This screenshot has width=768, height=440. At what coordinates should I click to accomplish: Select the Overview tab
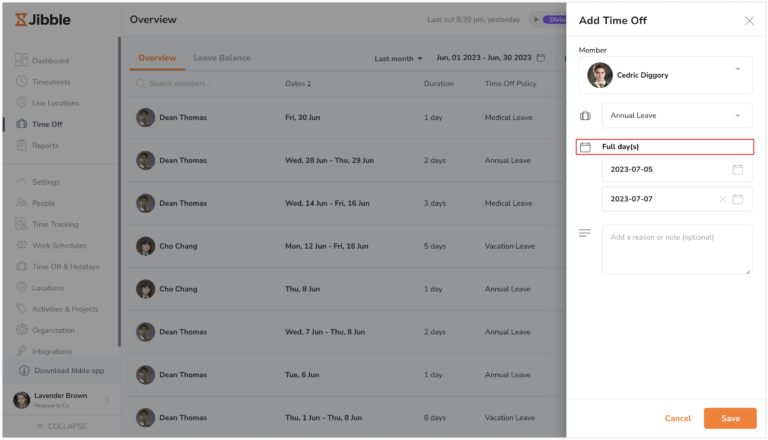(x=157, y=58)
